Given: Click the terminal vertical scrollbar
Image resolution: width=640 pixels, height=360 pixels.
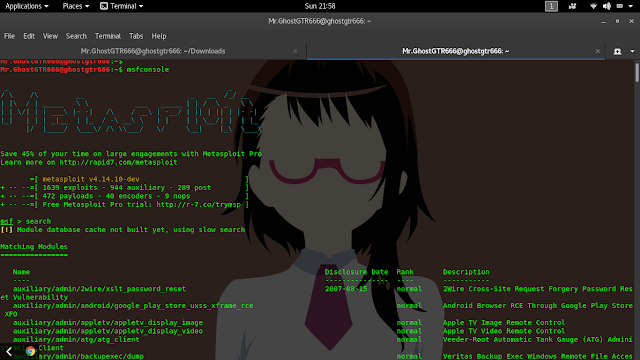Looking at the screenshot, I should [x=637, y=73].
